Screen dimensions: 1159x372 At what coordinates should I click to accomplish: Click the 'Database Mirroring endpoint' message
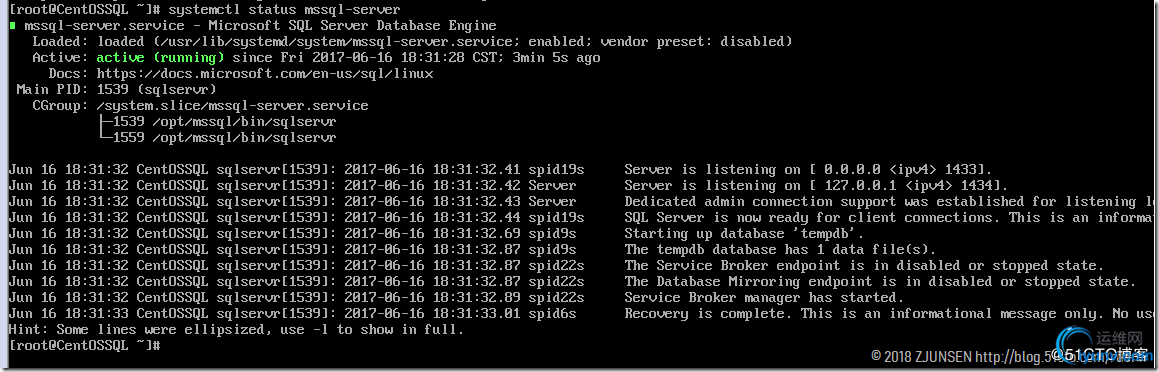[x=880, y=283]
